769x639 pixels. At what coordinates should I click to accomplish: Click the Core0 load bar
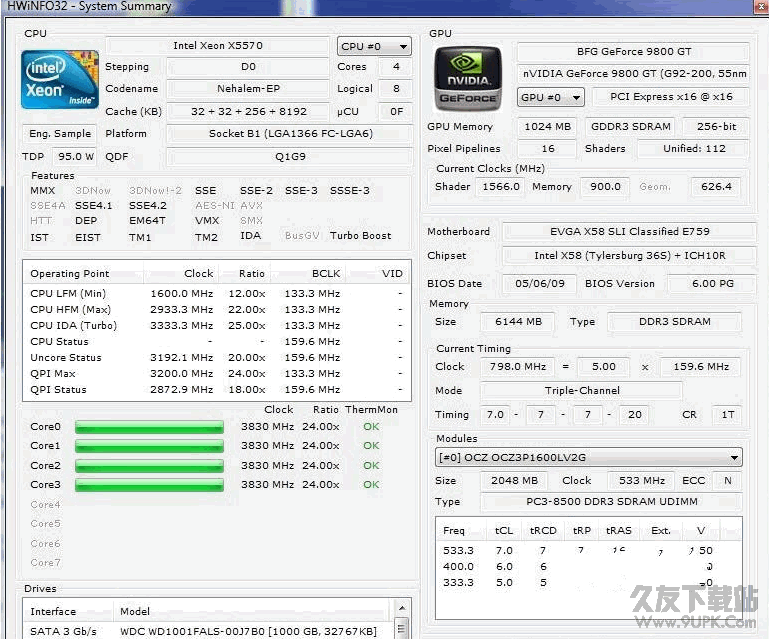coord(149,427)
